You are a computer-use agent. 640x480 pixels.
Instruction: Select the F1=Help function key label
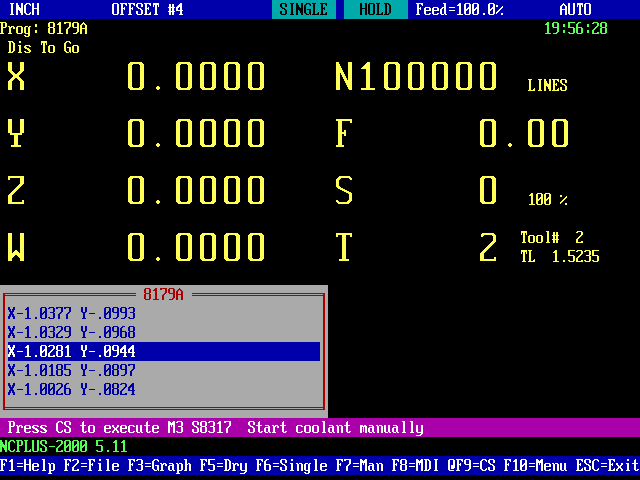(28, 466)
